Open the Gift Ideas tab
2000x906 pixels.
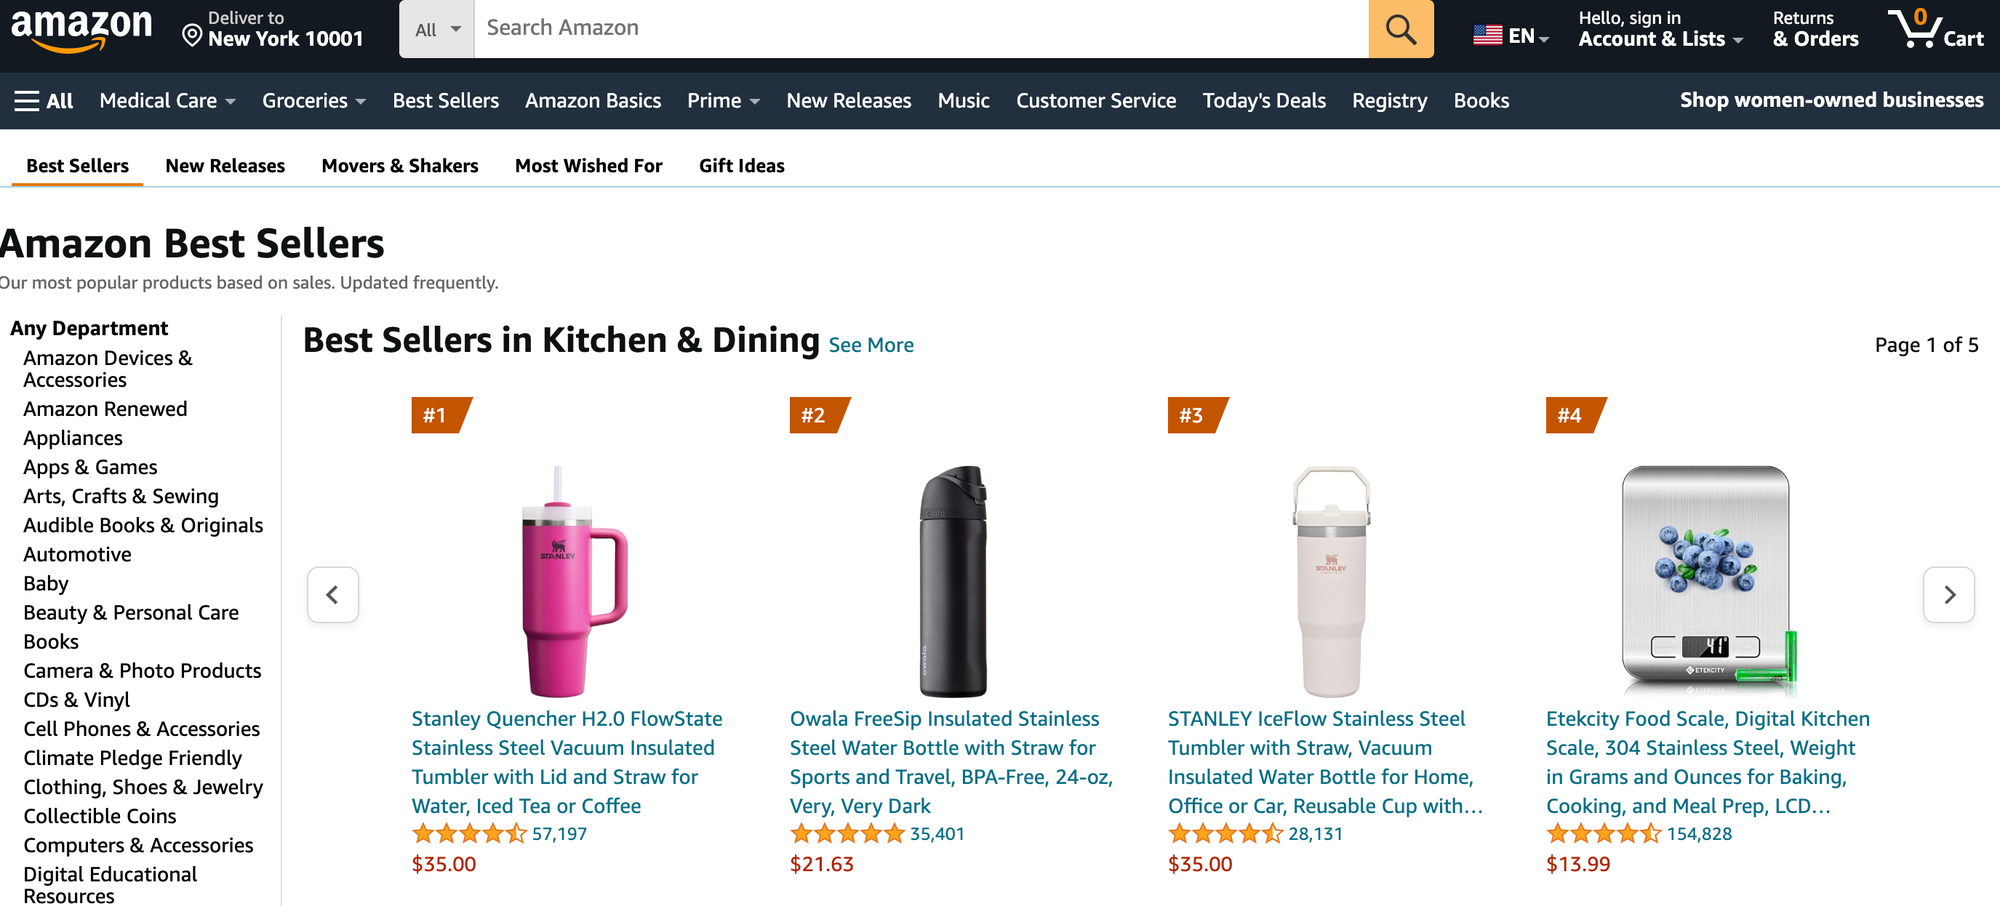[741, 165]
